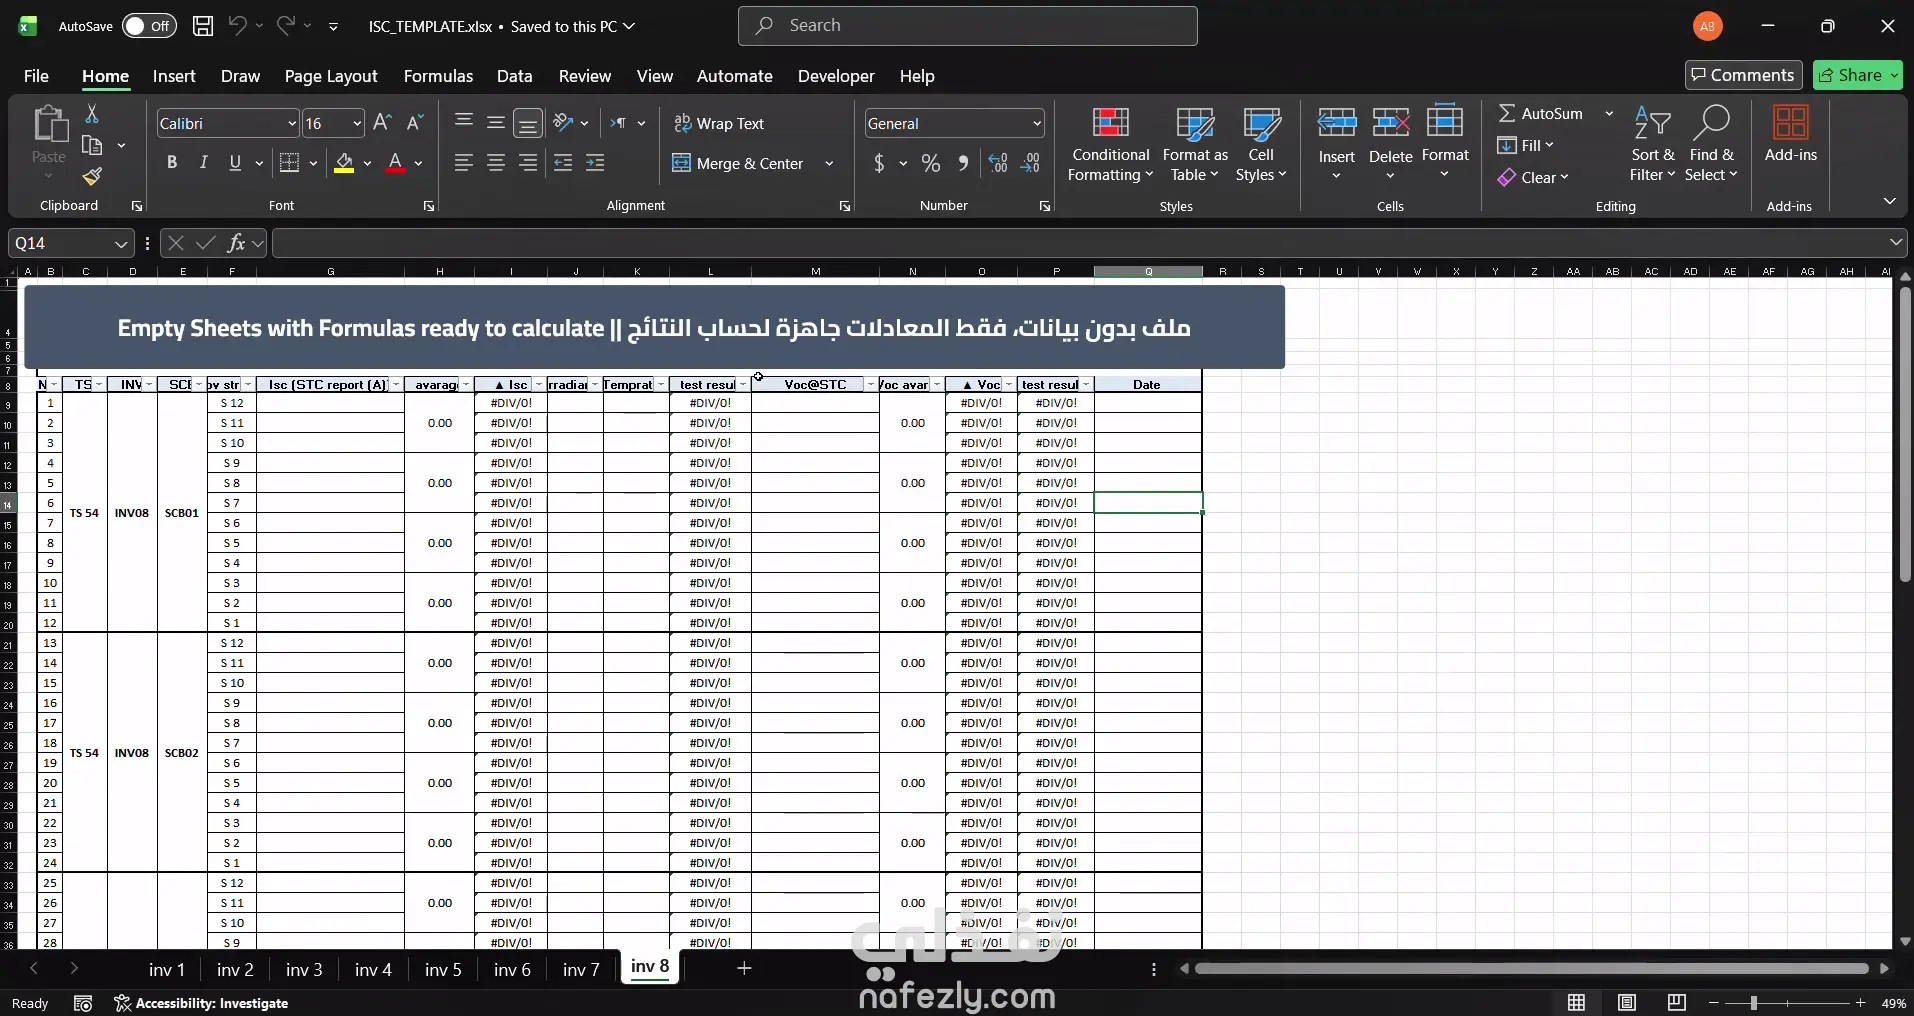
Task: Toggle Bottom Align vertical alignment
Action: pos(528,123)
